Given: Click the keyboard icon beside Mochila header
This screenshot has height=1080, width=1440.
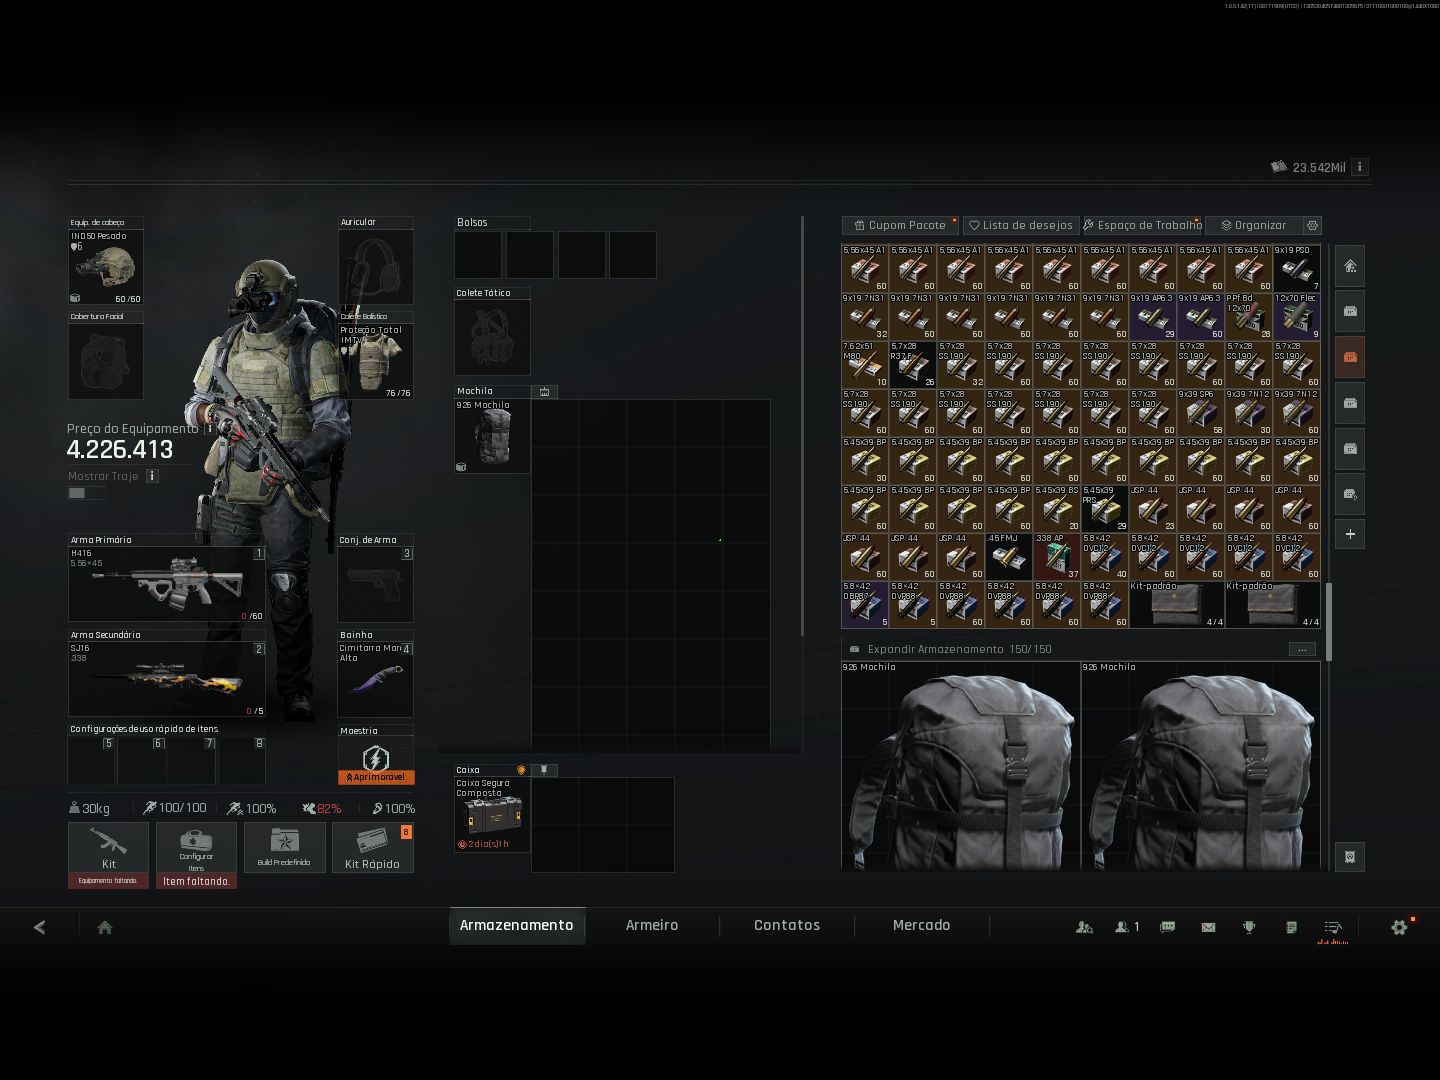Looking at the screenshot, I should tap(545, 392).
